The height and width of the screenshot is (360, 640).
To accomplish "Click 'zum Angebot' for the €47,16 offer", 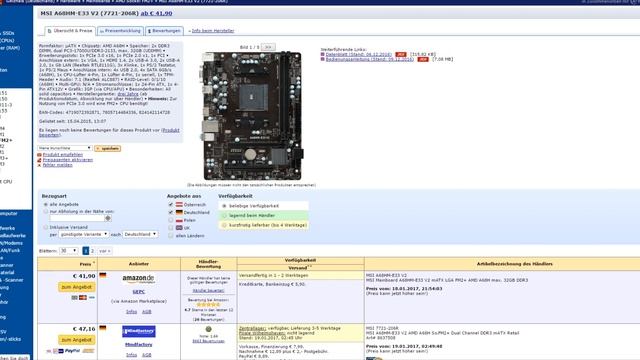I will click(77, 340).
